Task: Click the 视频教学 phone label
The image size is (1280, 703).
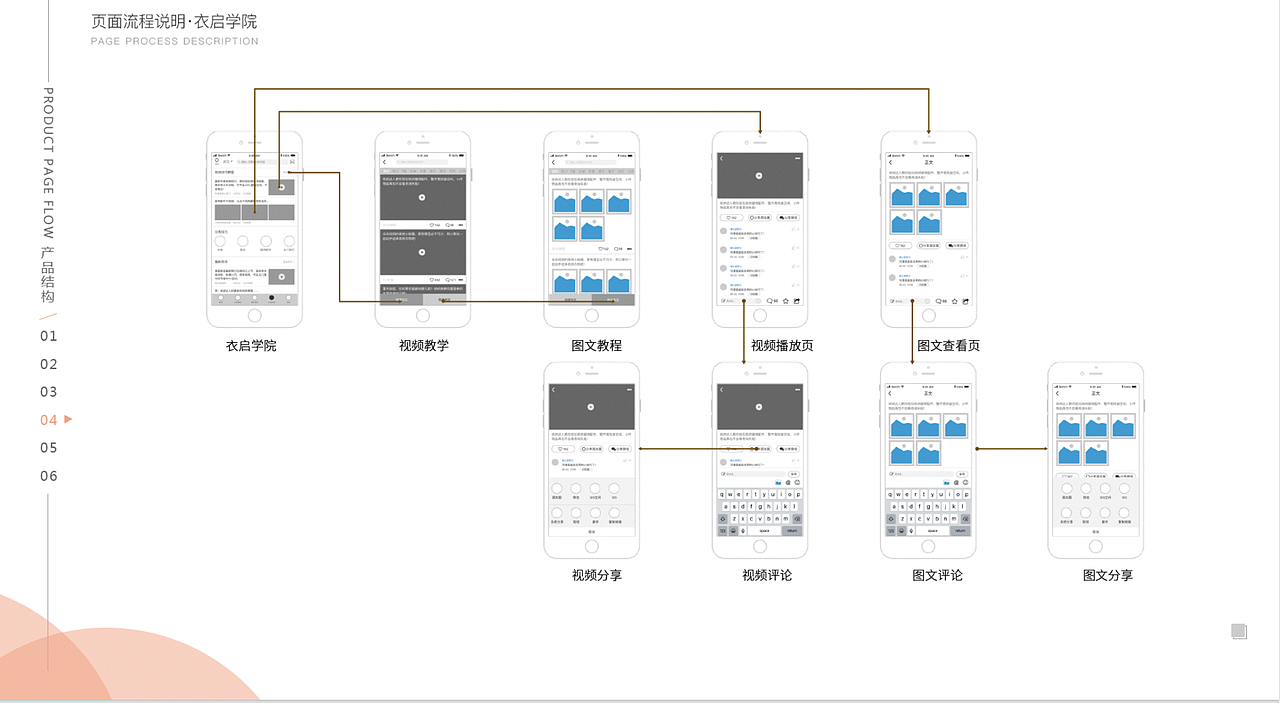Action: [x=424, y=346]
